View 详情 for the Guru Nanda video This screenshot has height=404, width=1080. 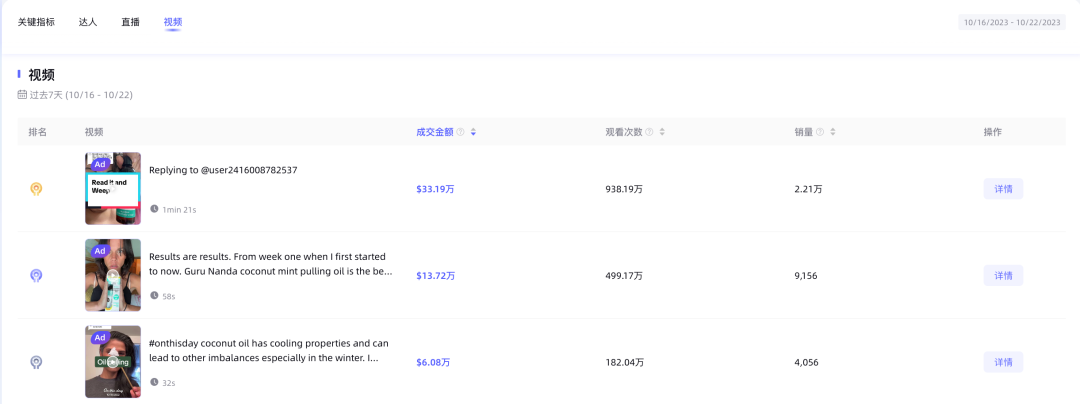coord(1003,275)
